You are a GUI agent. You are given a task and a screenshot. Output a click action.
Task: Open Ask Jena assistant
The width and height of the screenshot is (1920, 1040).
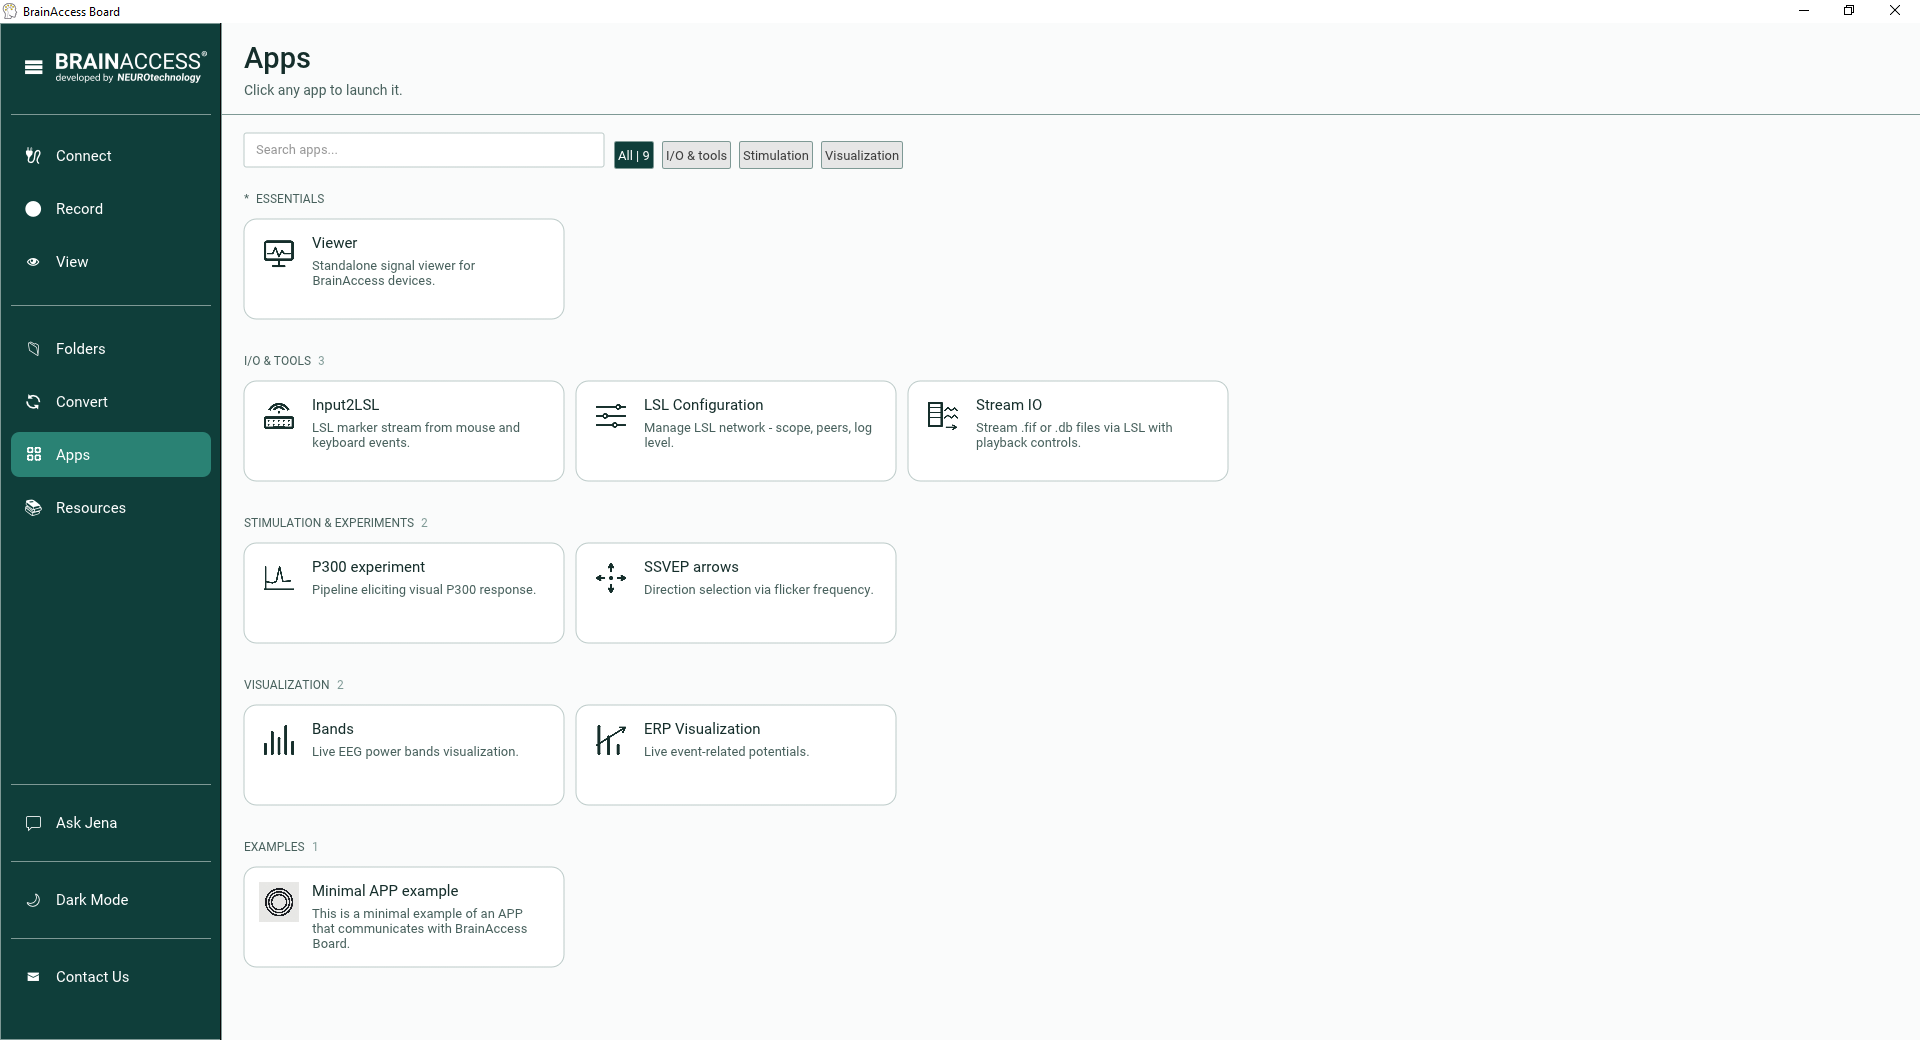click(x=111, y=823)
